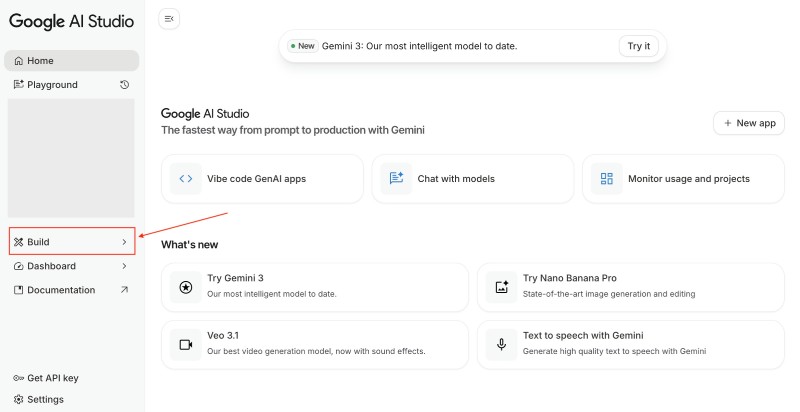Click the Get API key icon
This screenshot has width=800, height=412.
point(19,378)
